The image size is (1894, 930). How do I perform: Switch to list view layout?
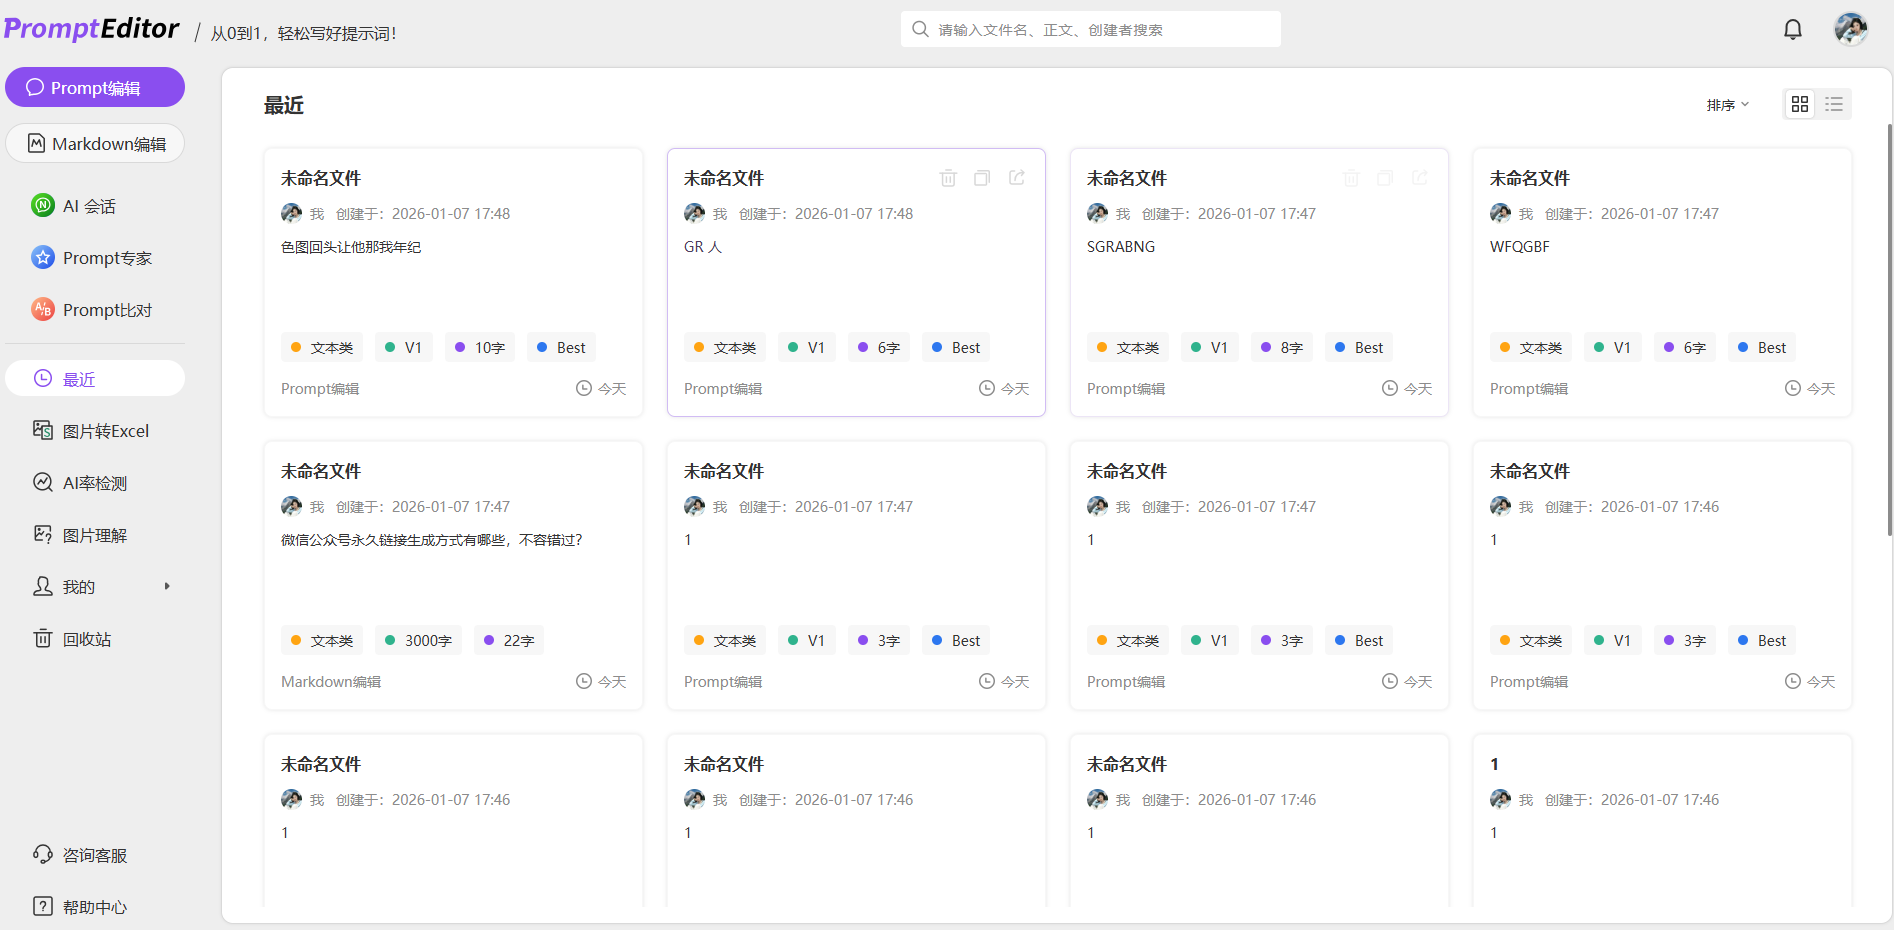1834,103
